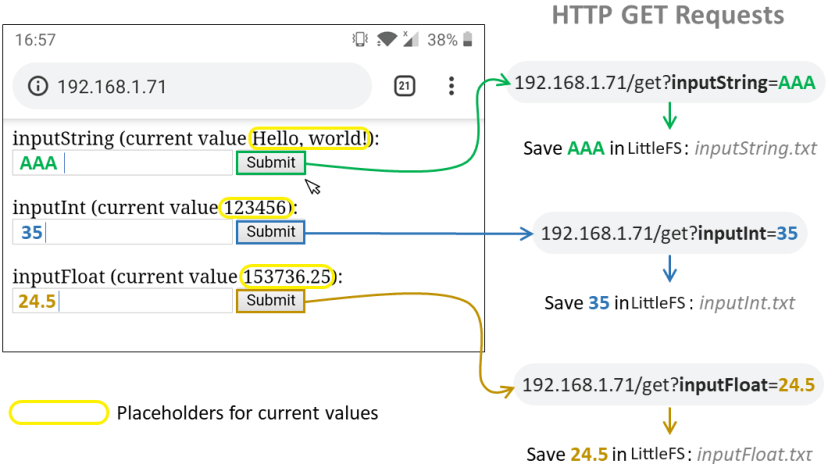Click the get?inputString=AAA request URL
The height and width of the screenshot is (464, 828).
pos(665,84)
